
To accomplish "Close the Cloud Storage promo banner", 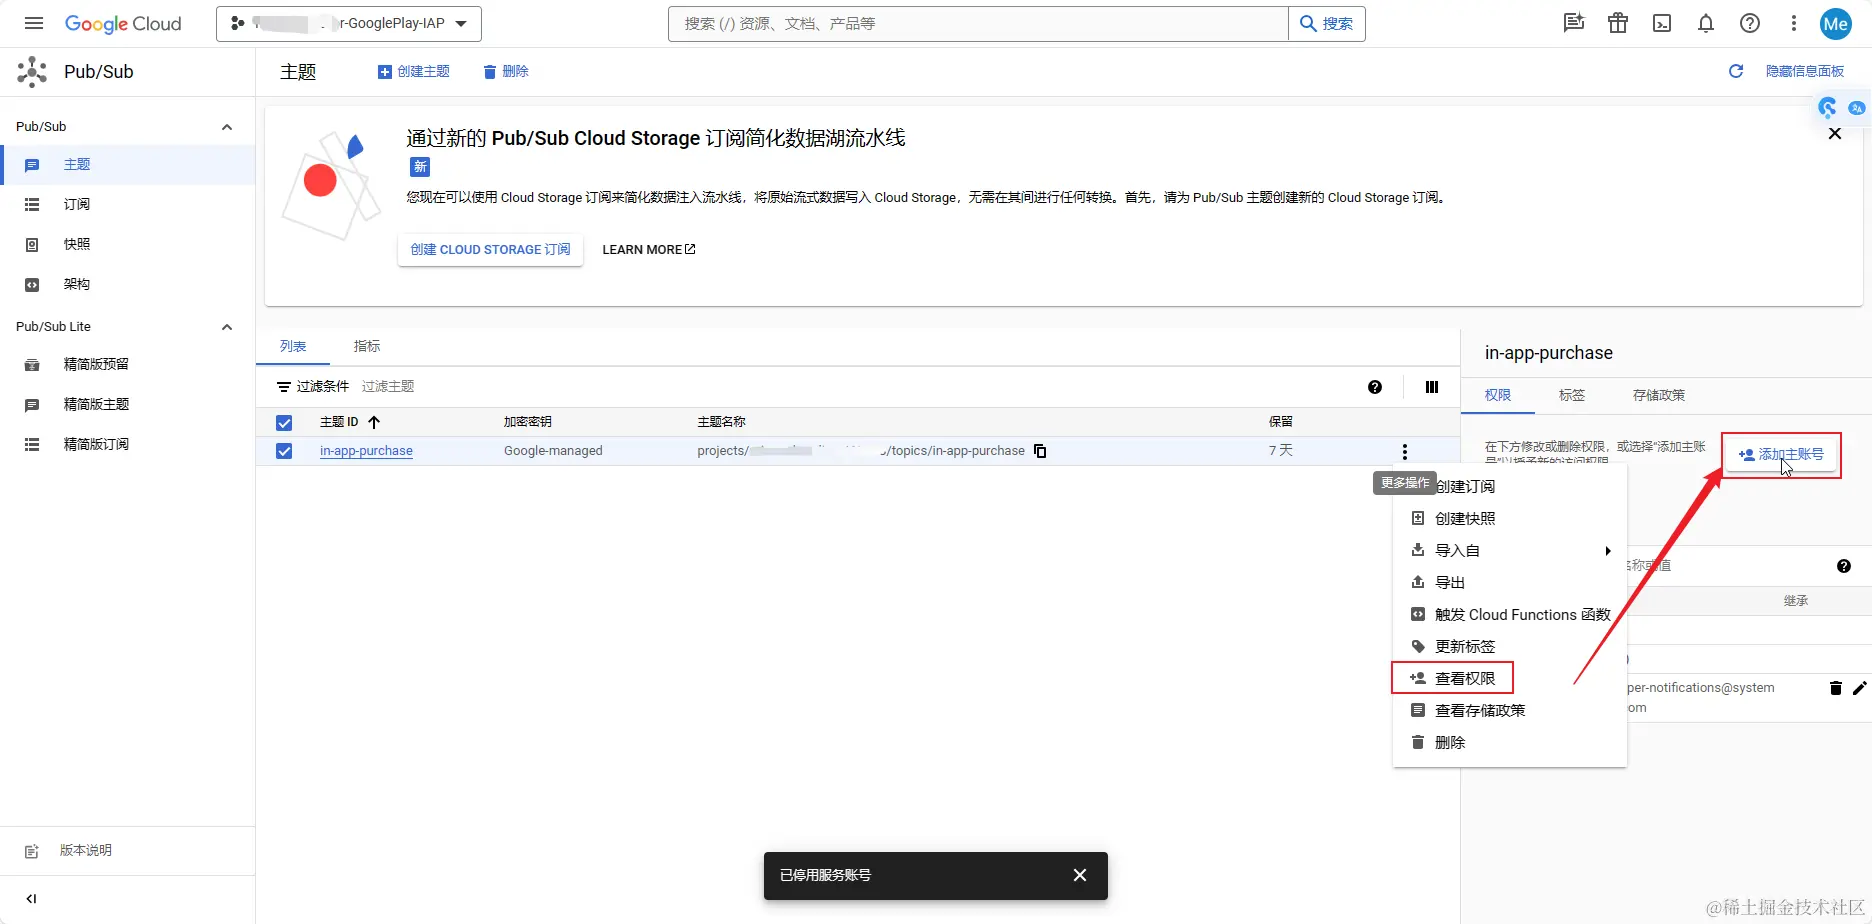I will point(1835,133).
